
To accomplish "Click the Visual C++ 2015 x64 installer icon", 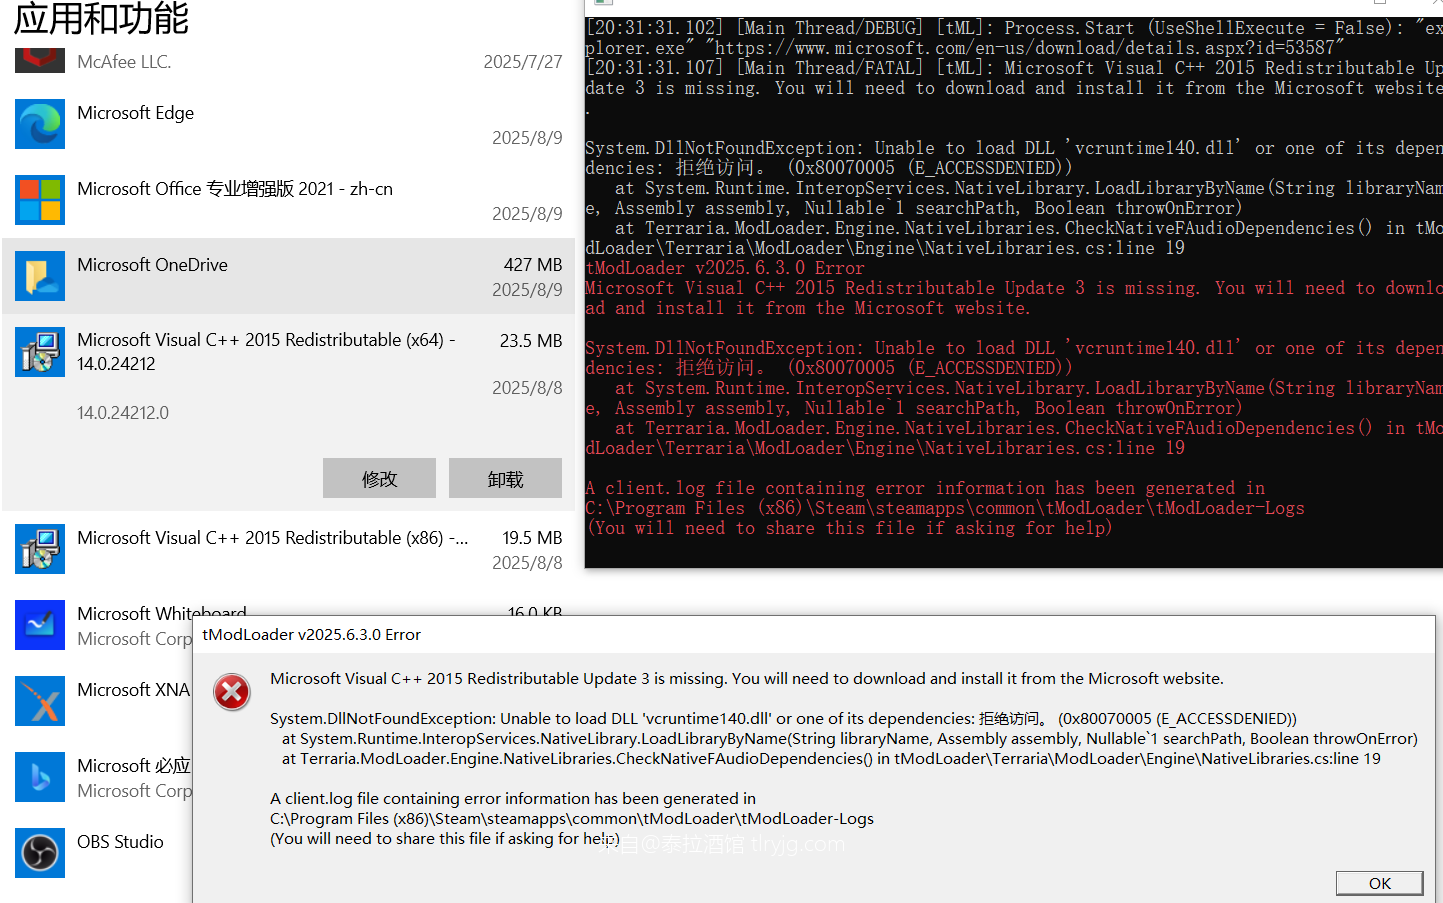I will [x=40, y=352].
